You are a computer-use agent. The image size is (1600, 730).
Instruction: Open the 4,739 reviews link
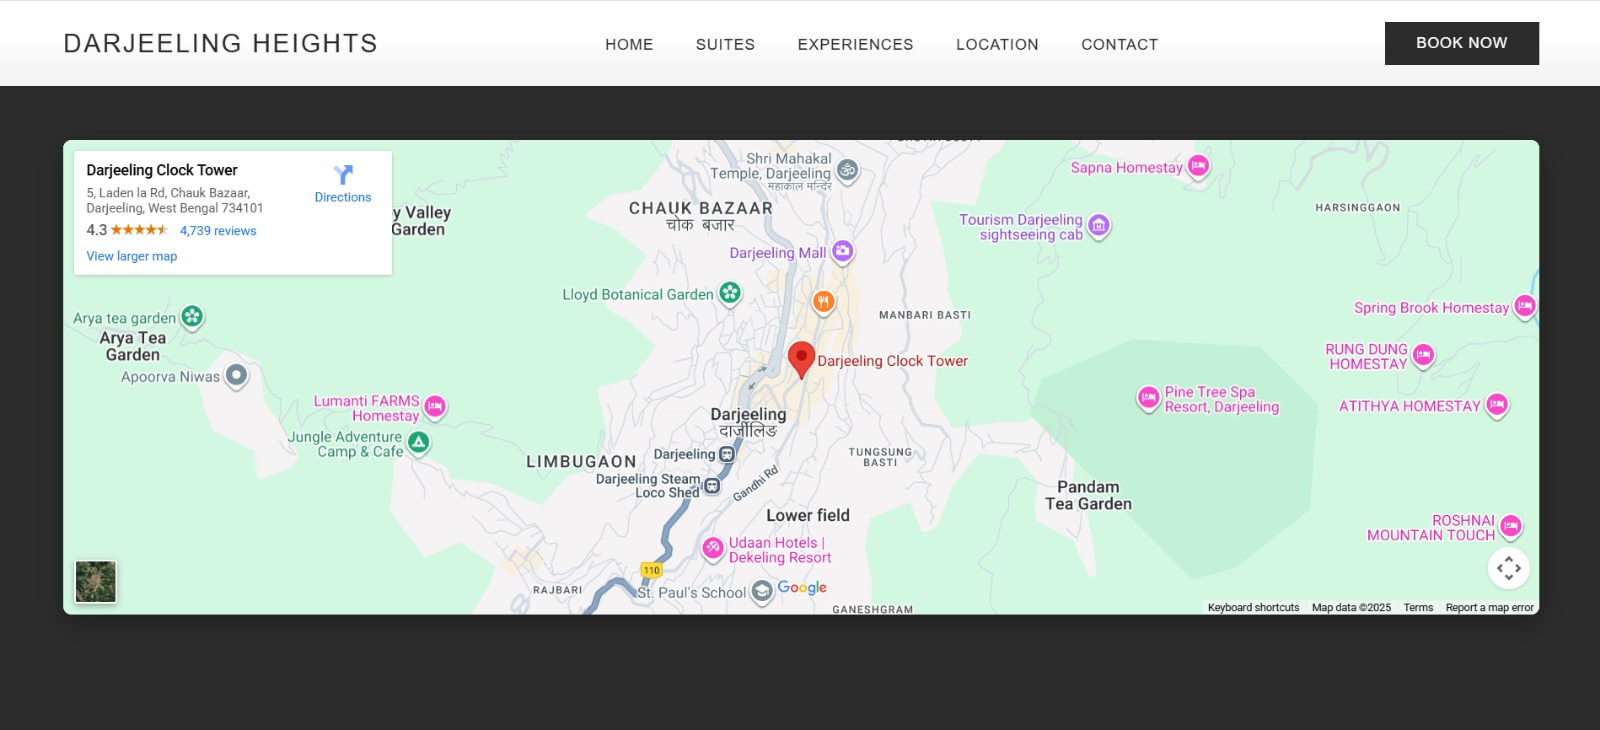tap(218, 230)
